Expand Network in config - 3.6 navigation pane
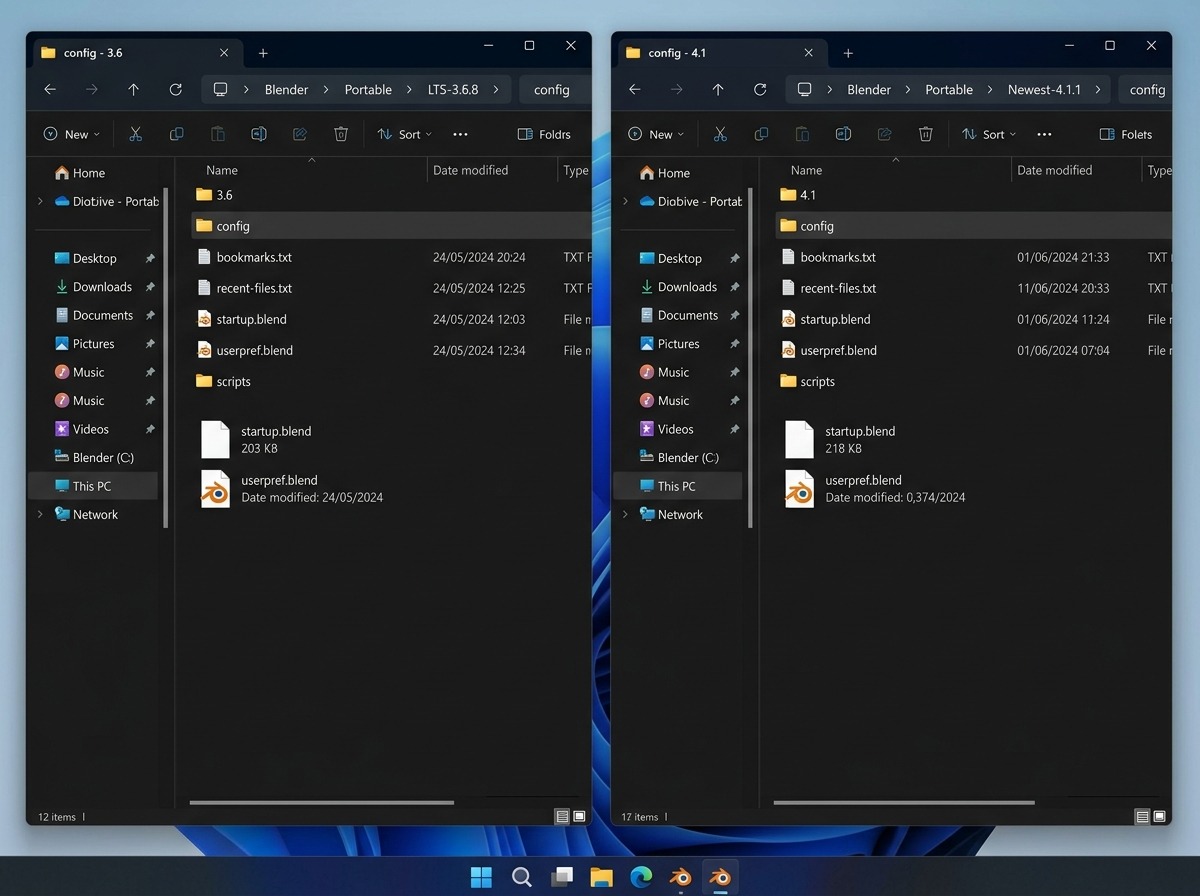 coord(40,514)
